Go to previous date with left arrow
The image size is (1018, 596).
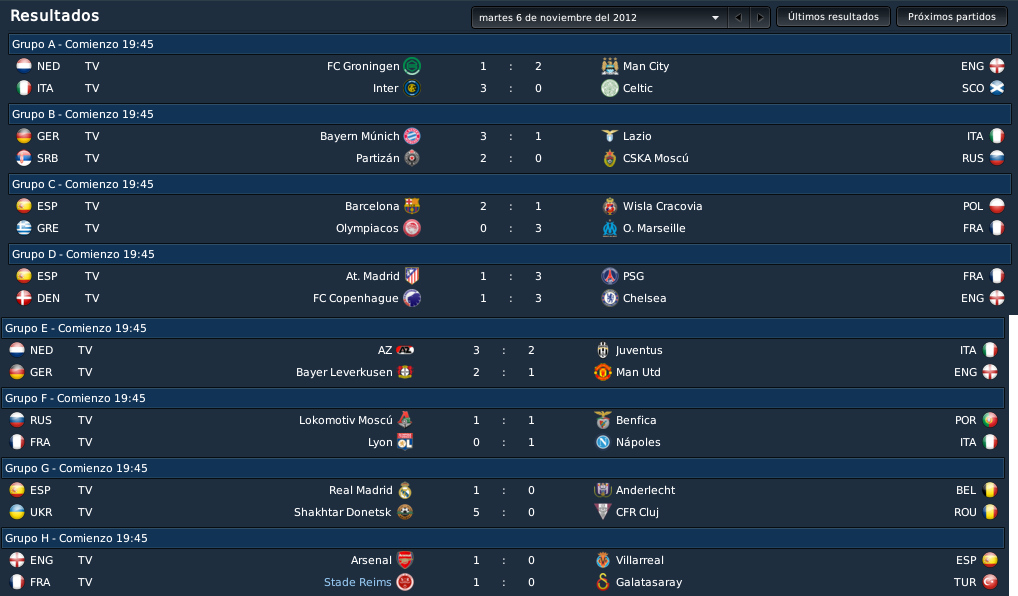(x=738, y=18)
